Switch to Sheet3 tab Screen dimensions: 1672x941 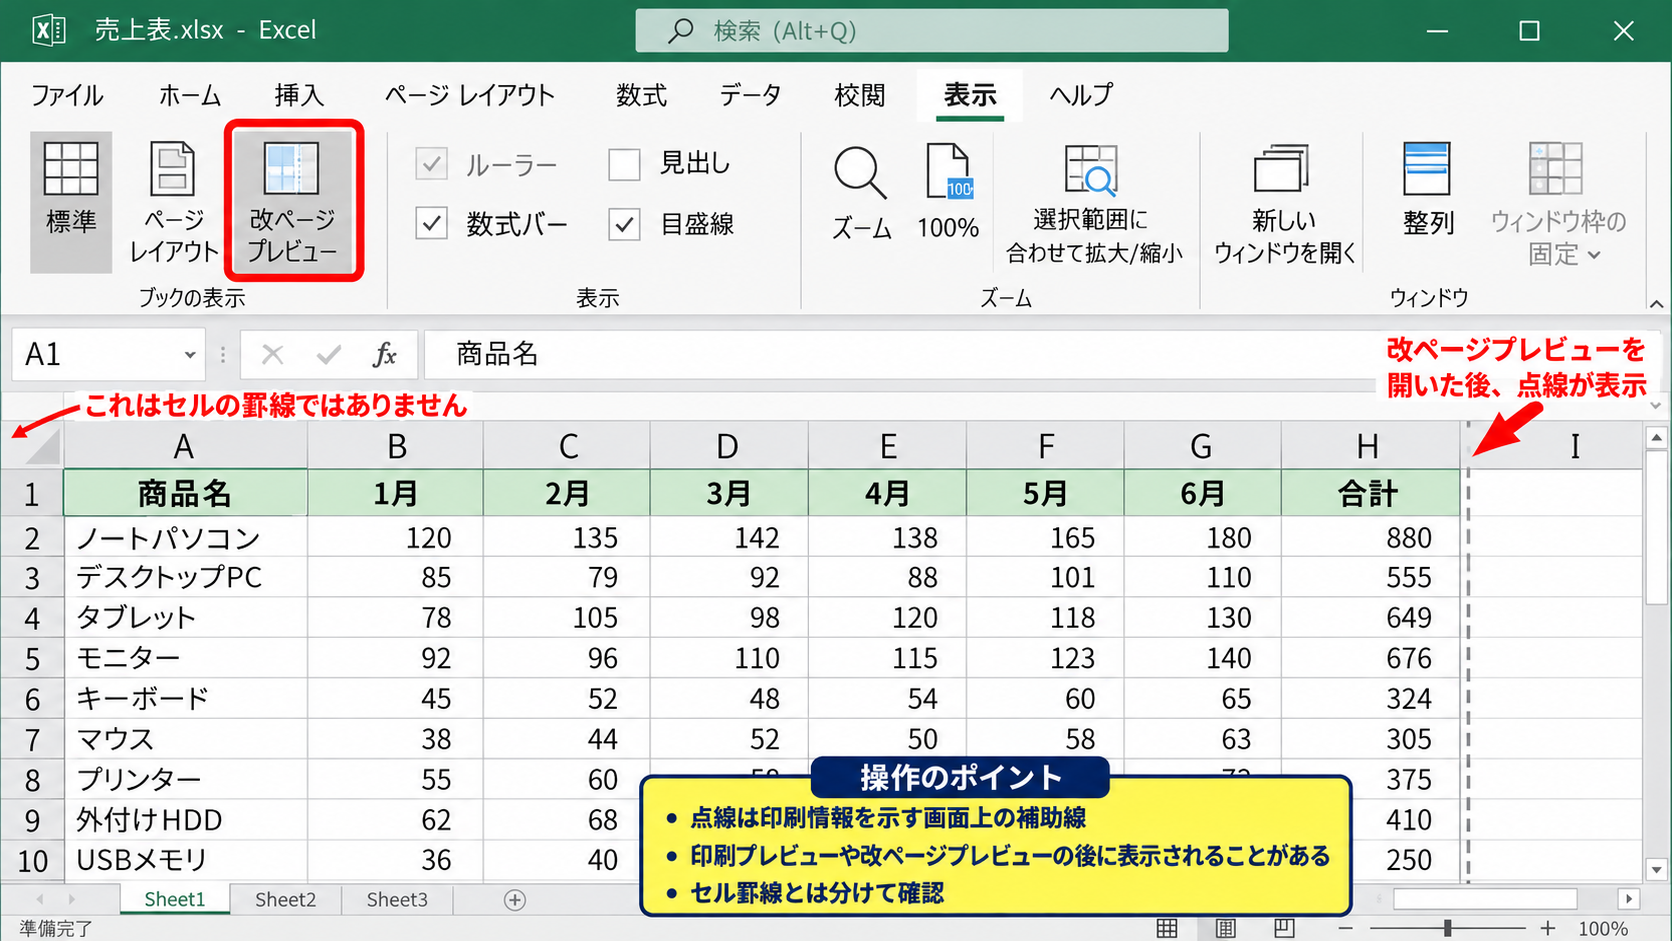pos(397,899)
